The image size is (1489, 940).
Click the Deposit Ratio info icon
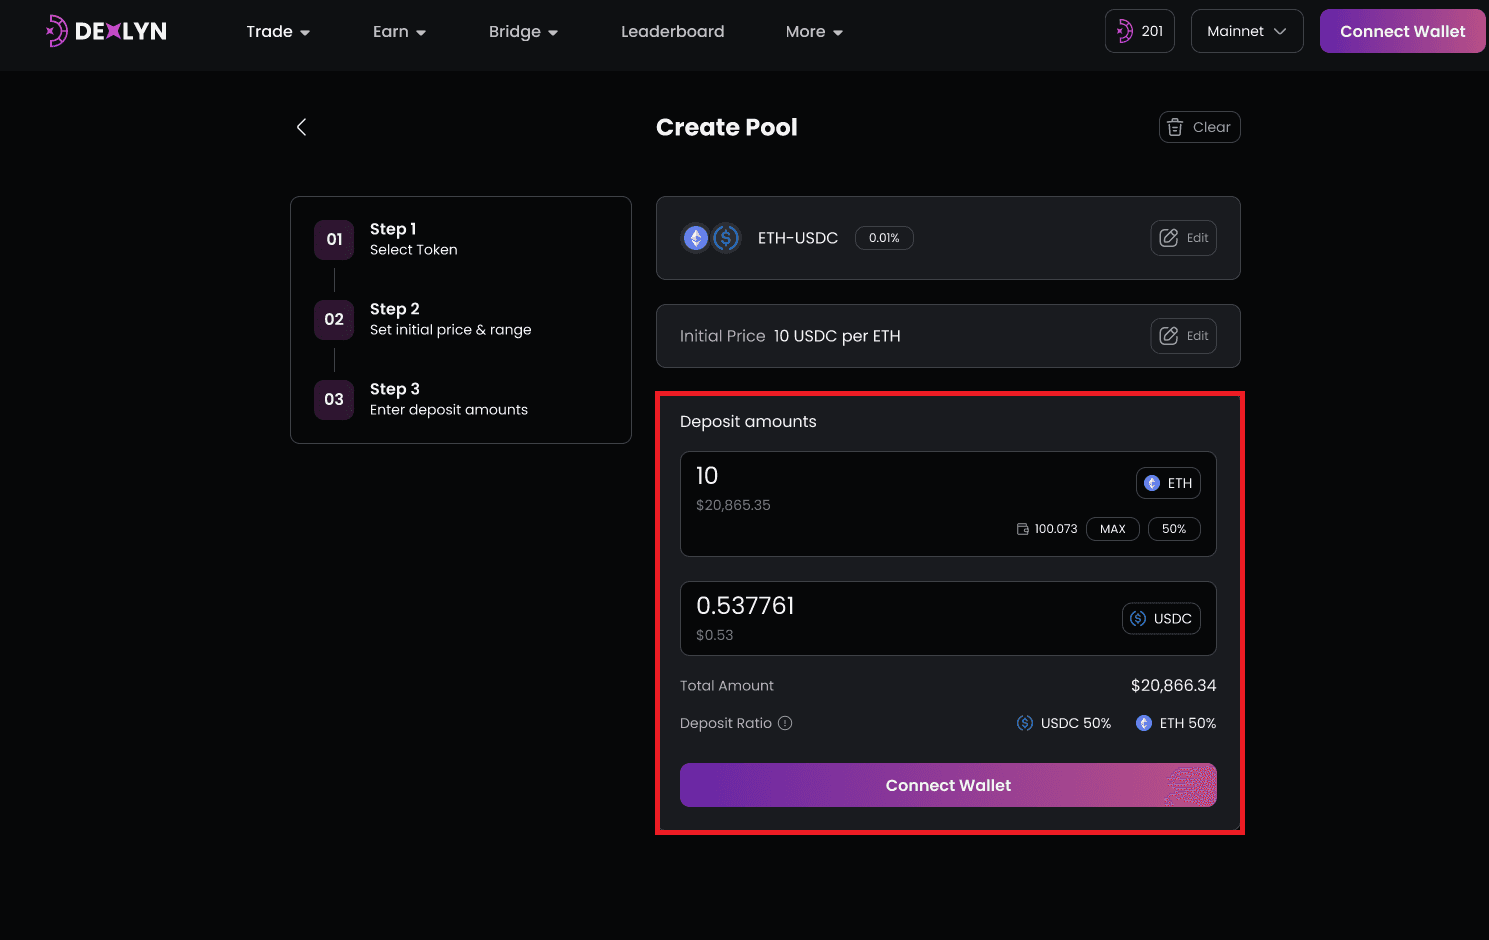(x=785, y=723)
